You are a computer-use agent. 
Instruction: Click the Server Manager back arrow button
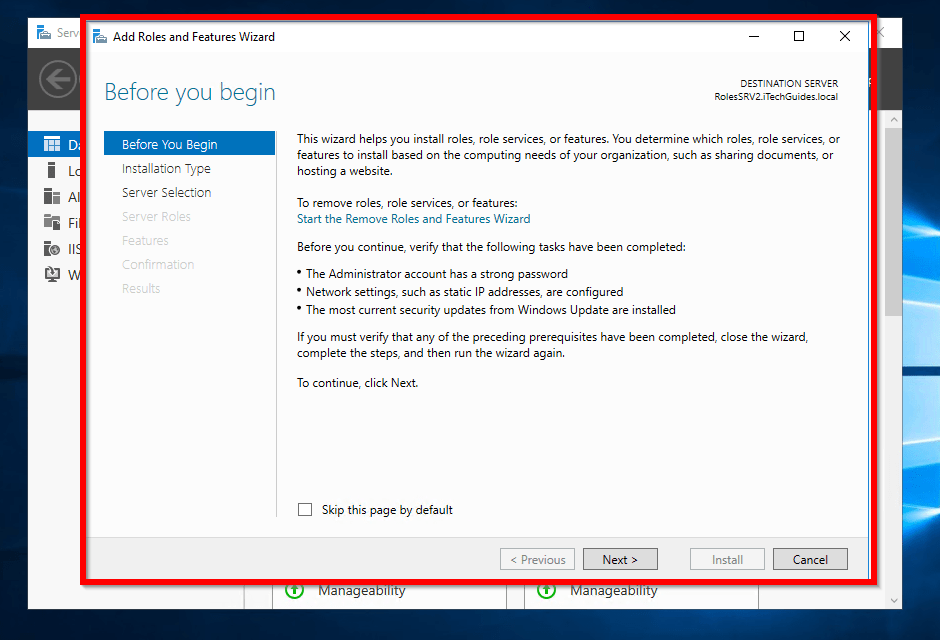[x=58, y=78]
